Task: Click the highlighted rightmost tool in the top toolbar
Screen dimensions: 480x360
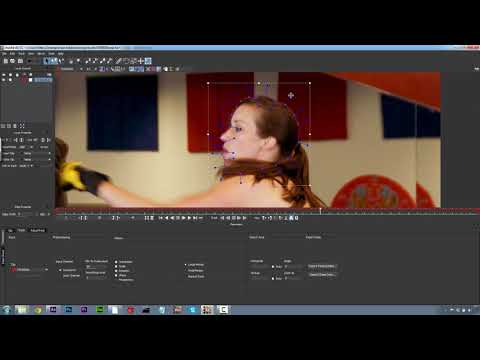Action: [x=148, y=61]
